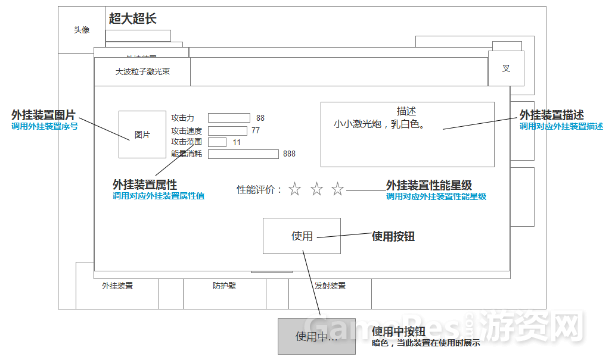This screenshot has width=609, height=361.
Task: Click the 攻击速度 value bar
Action: 228,131
